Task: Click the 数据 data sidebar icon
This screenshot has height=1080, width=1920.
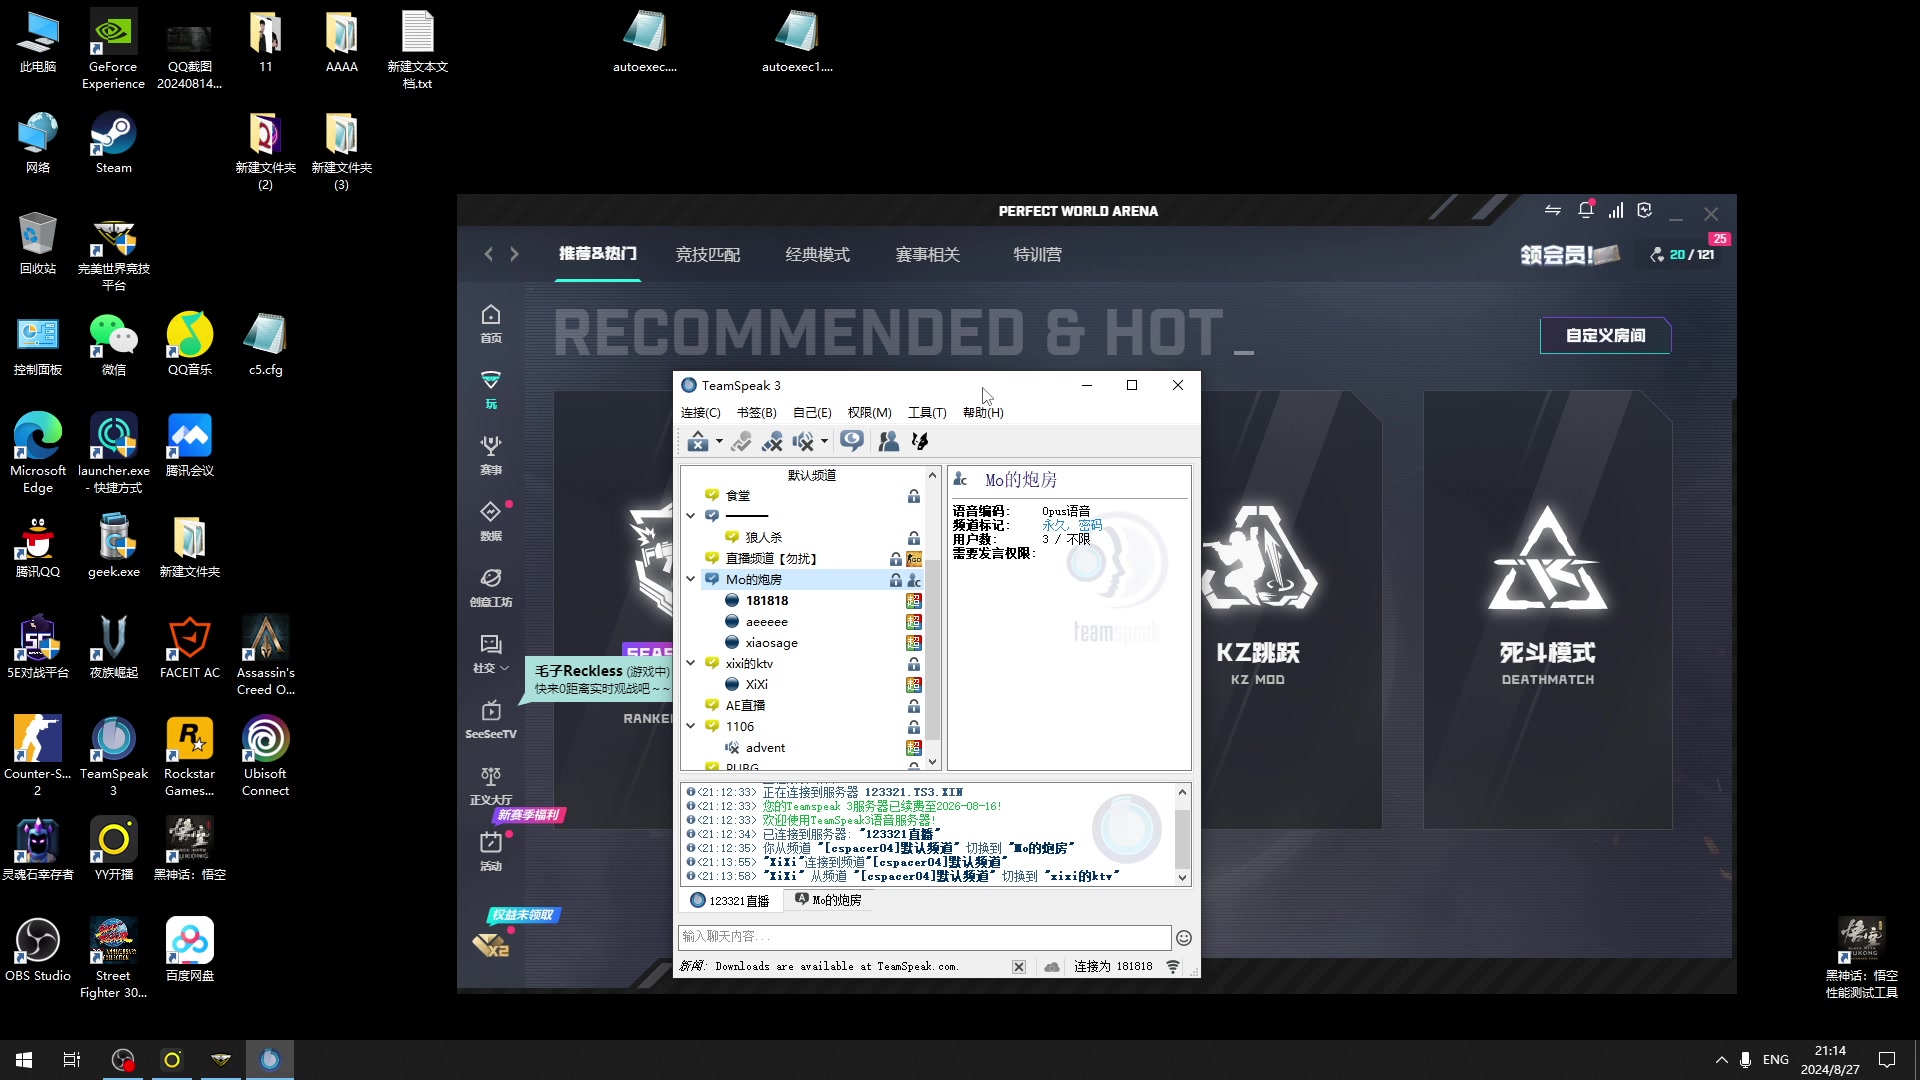Action: [x=490, y=521]
